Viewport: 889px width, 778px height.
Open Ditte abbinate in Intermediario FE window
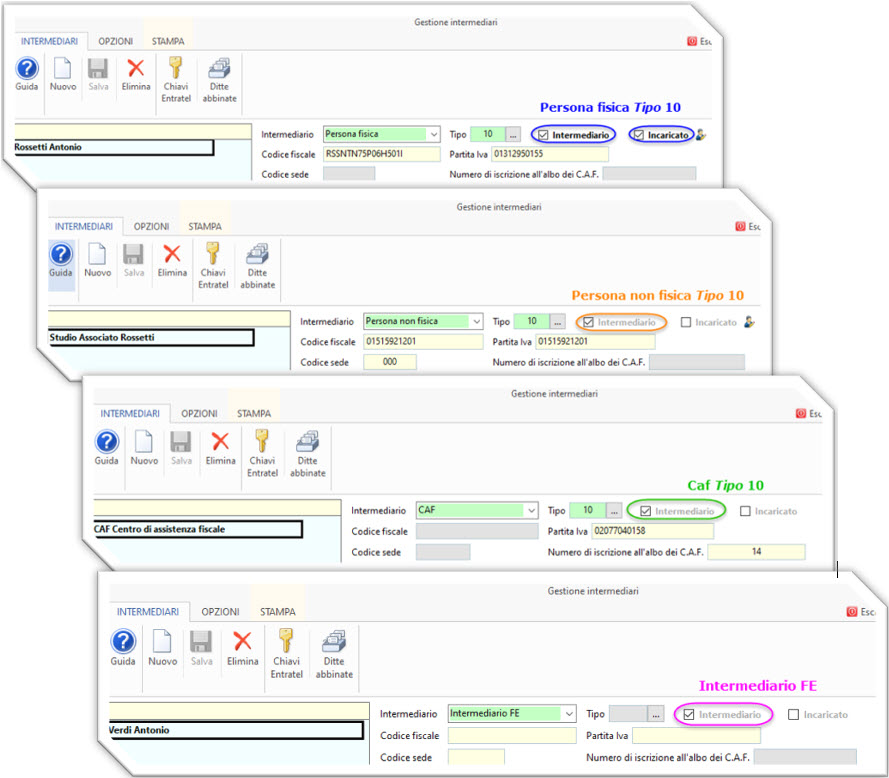[x=334, y=653]
